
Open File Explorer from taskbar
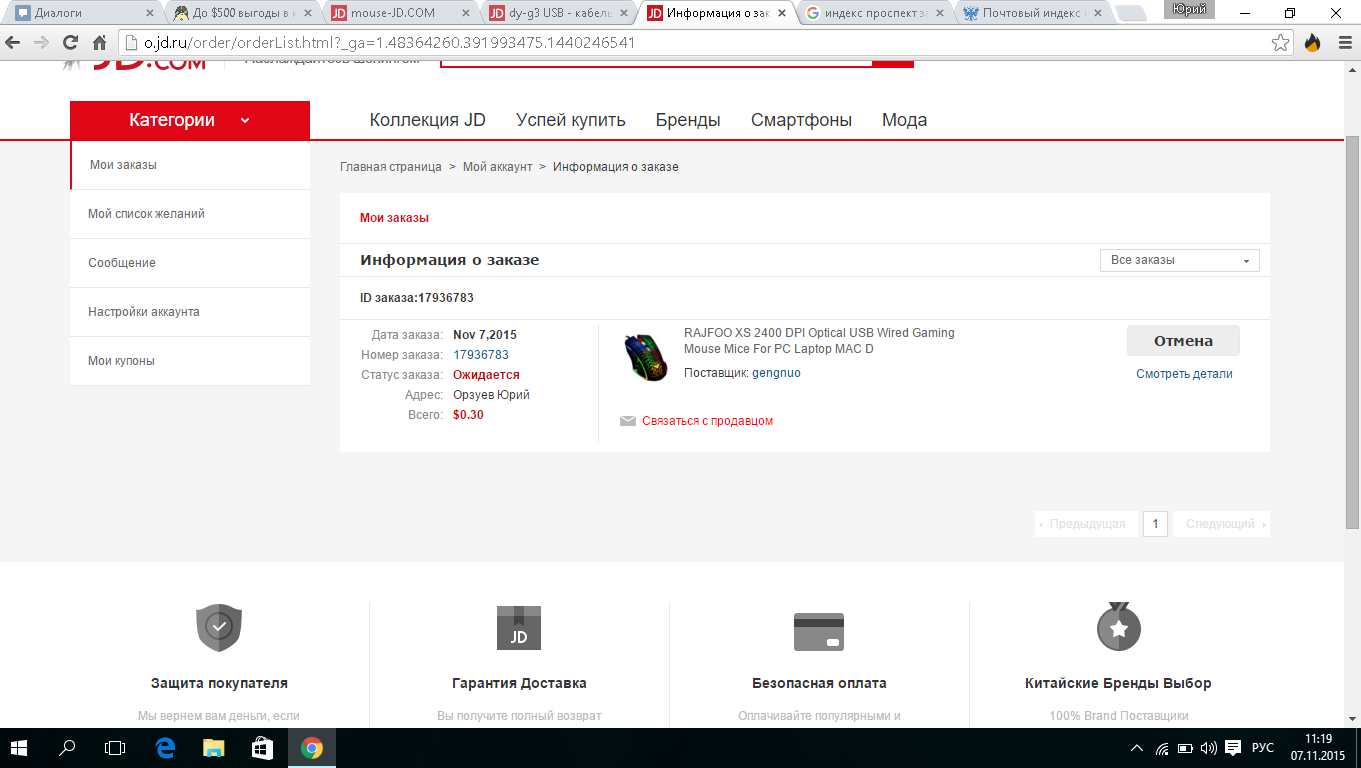click(214, 748)
